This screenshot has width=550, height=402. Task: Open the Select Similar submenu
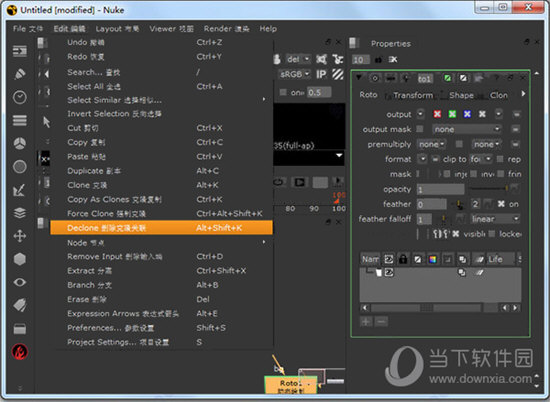161,100
